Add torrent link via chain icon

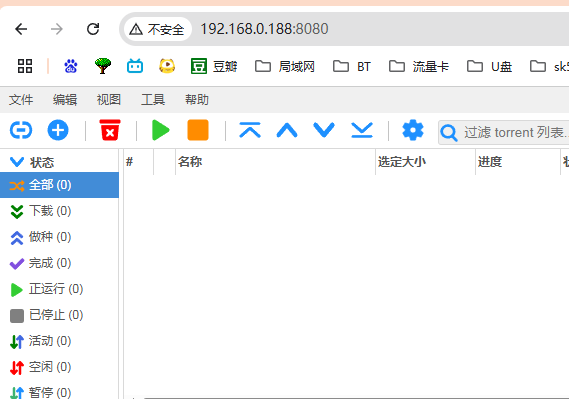[x=21, y=130]
